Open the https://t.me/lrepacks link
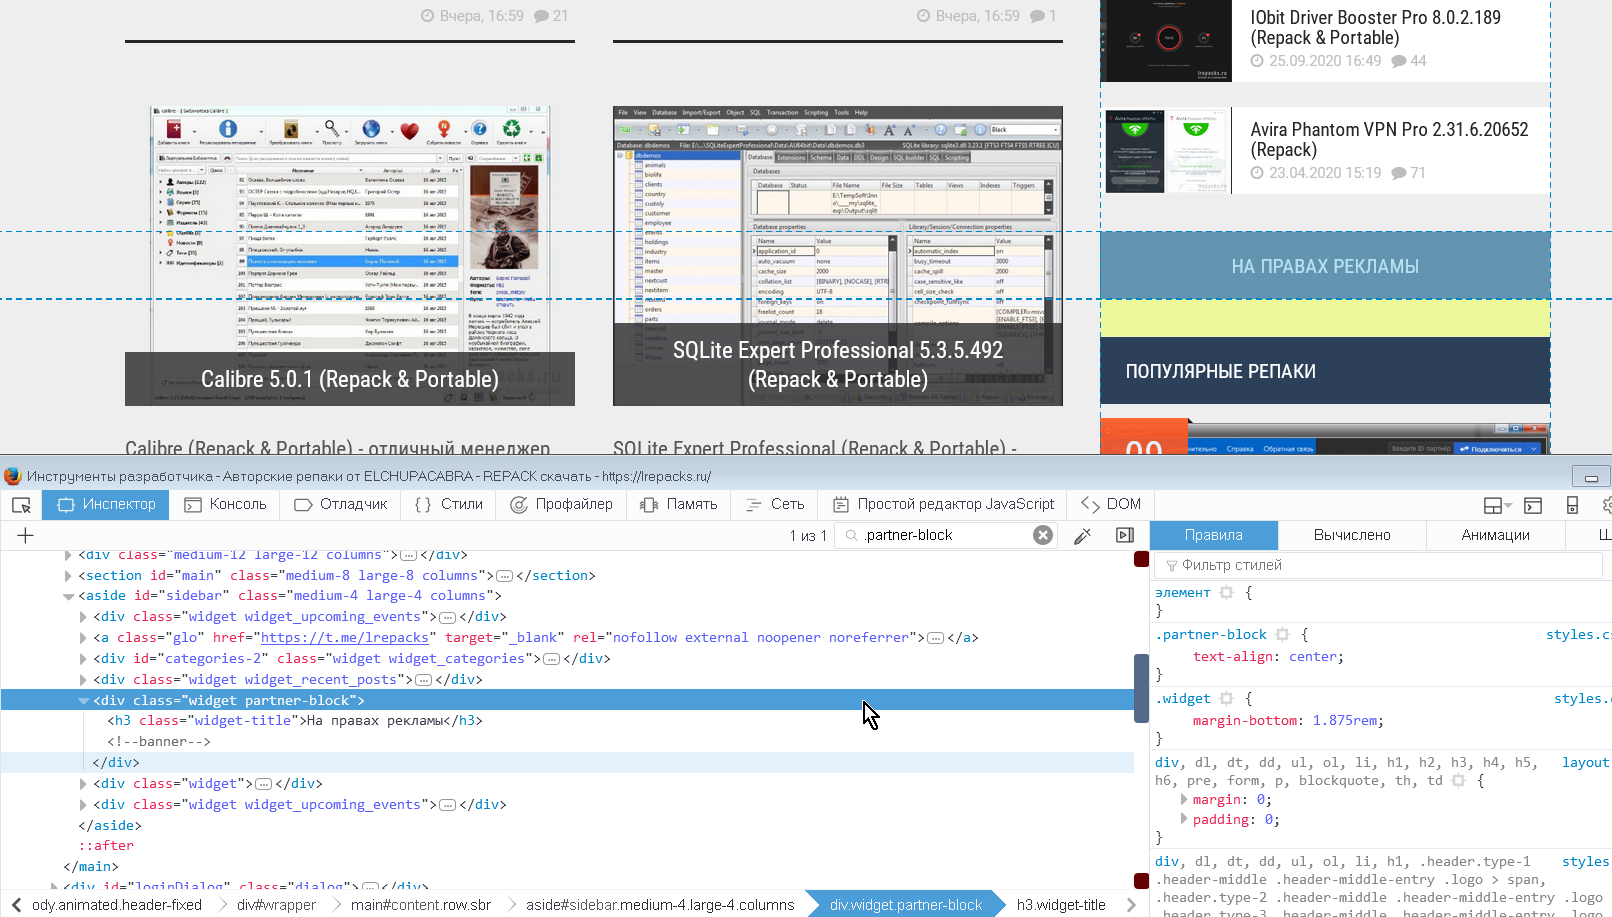This screenshot has height=917, width=1612. pyautogui.click(x=345, y=637)
